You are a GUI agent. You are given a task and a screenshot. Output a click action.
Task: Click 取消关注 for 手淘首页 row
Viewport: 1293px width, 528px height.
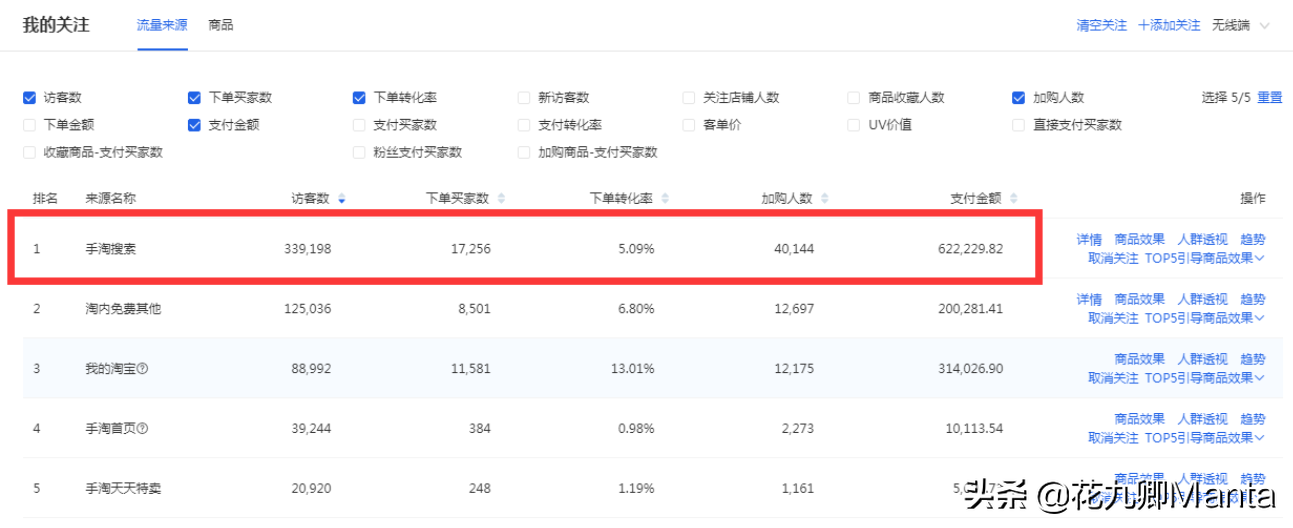click(x=1114, y=438)
